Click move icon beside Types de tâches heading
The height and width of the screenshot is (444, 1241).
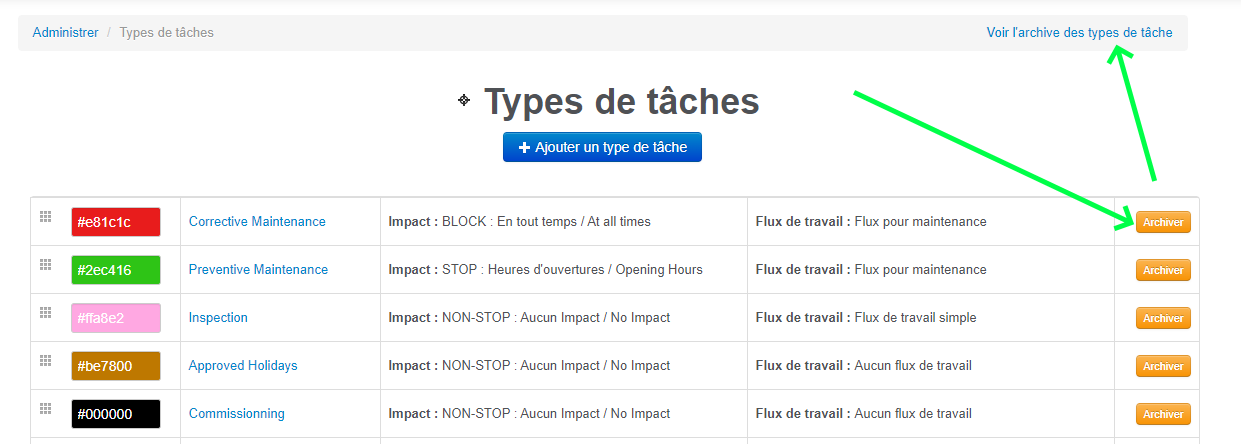tap(464, 100)
